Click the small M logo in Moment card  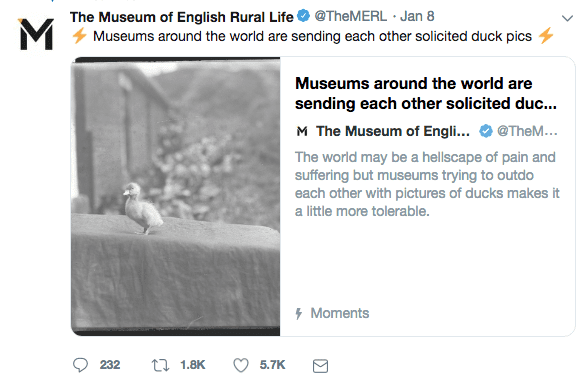[302, 131]
